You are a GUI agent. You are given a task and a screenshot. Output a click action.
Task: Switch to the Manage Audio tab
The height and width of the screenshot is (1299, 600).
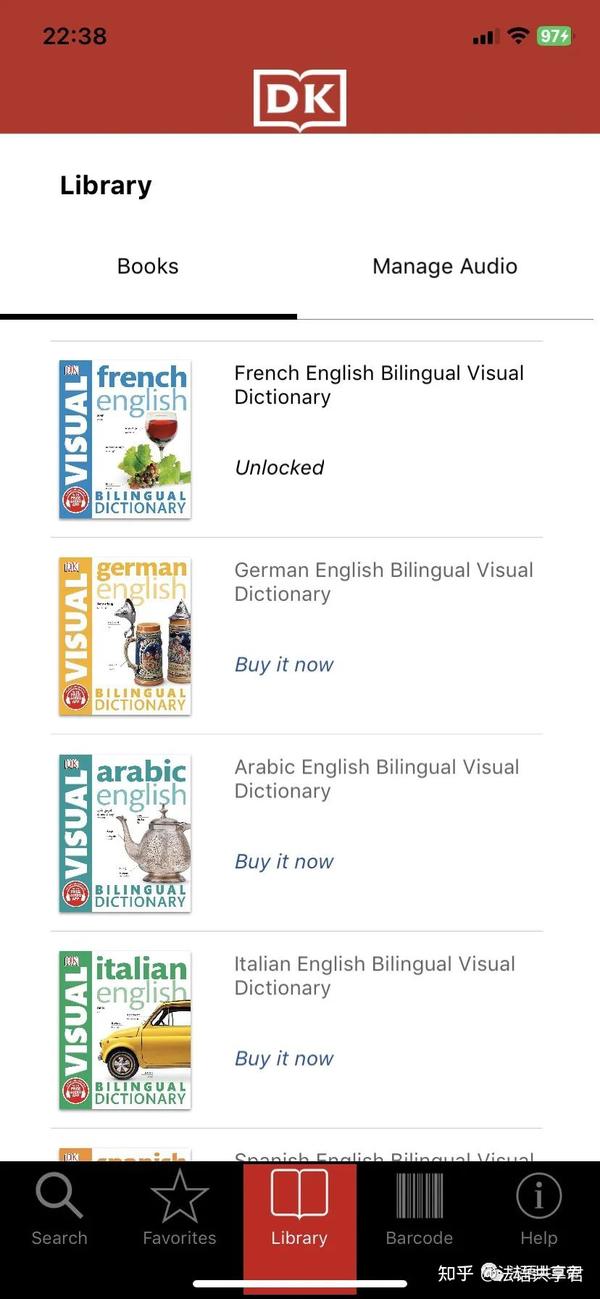point(444,266)
